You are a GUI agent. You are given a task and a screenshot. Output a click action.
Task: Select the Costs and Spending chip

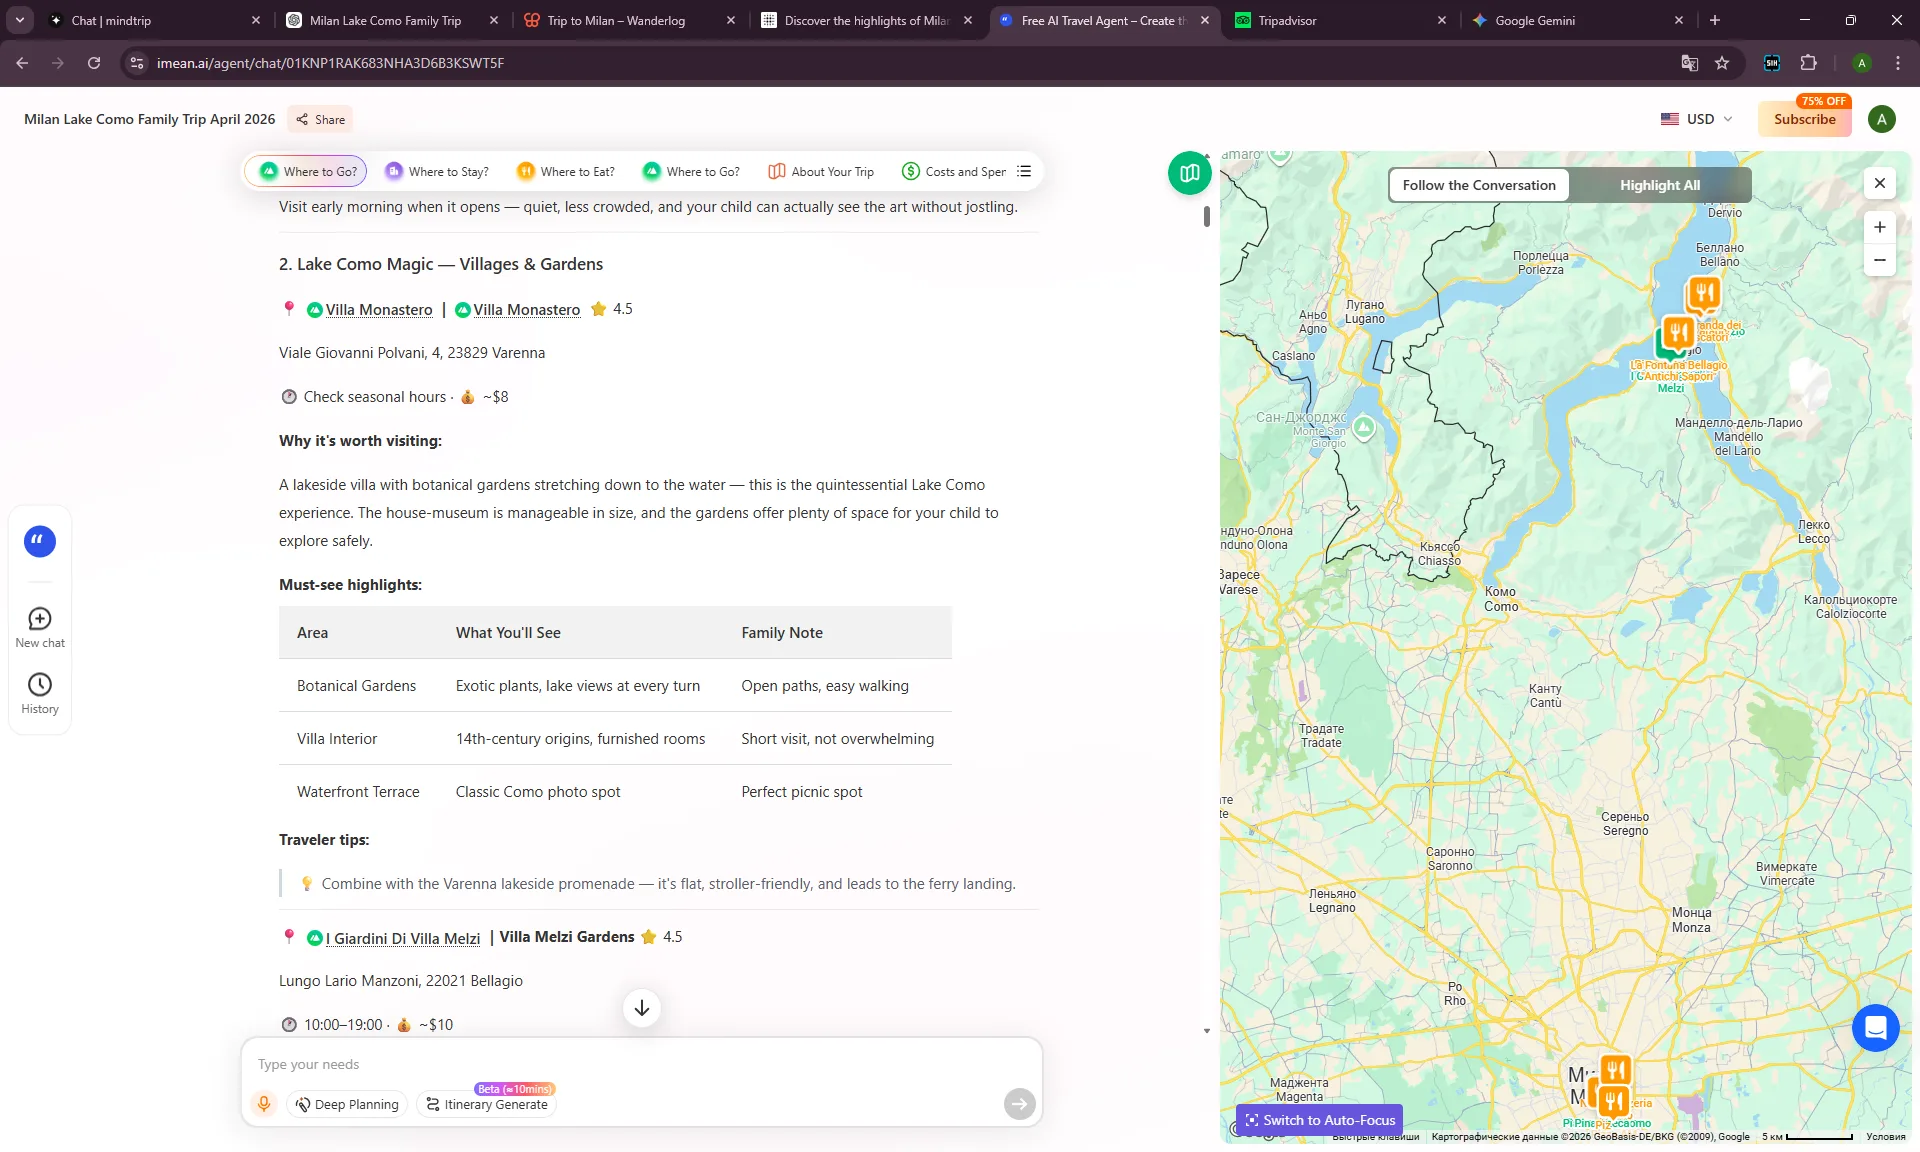[x=954, y=171]
